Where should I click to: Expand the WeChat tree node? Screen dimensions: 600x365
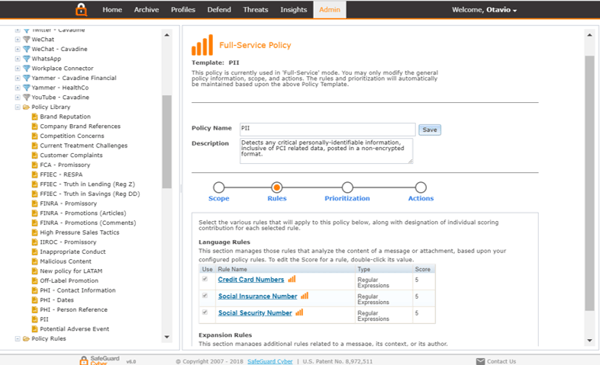[18, 39]
